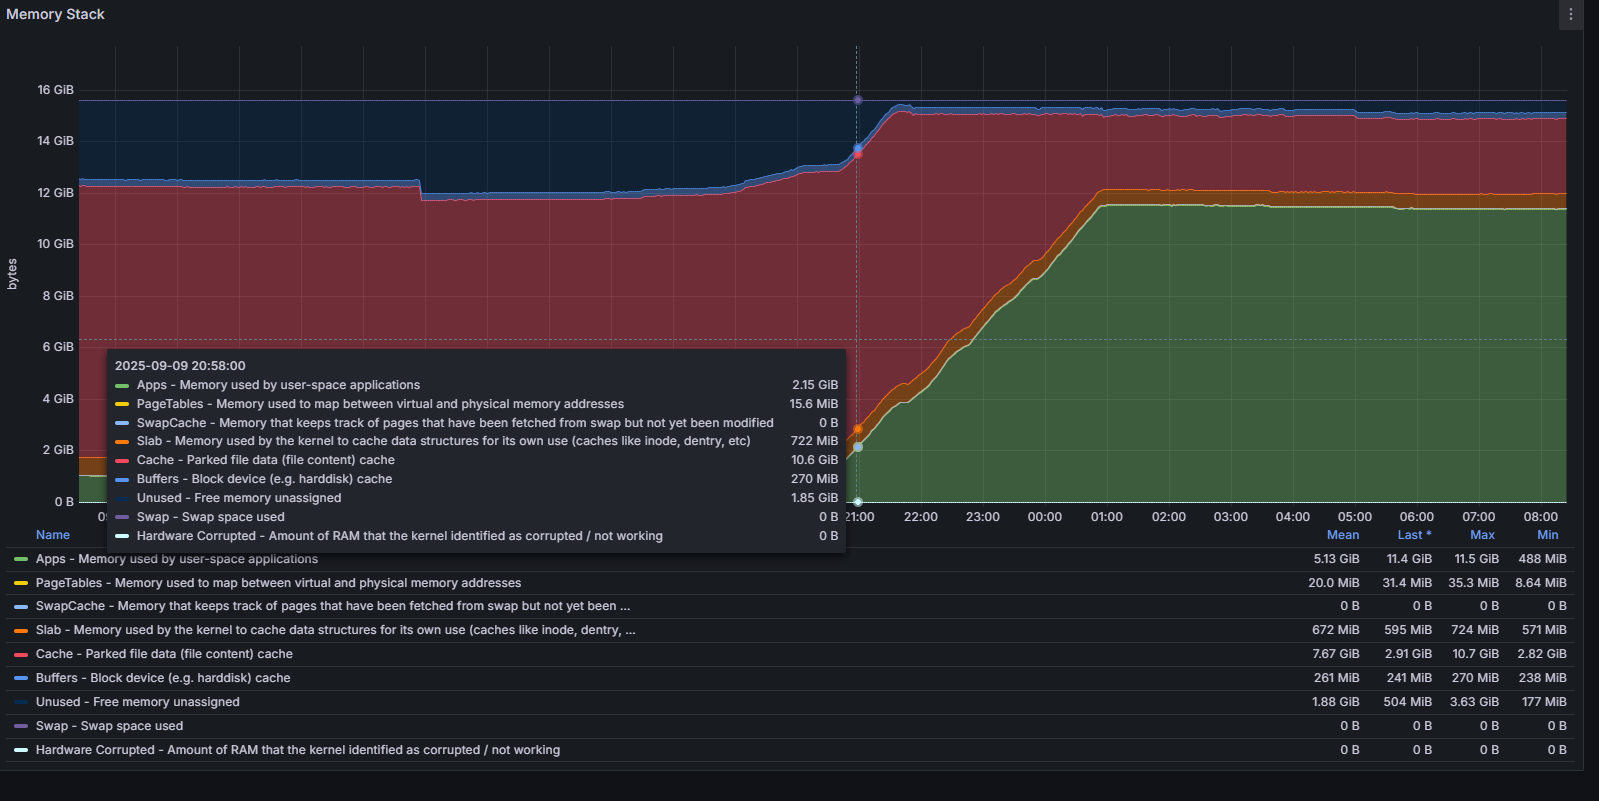
Task: Click the PageTables yellow legend color marker
Action: point(21,583)
